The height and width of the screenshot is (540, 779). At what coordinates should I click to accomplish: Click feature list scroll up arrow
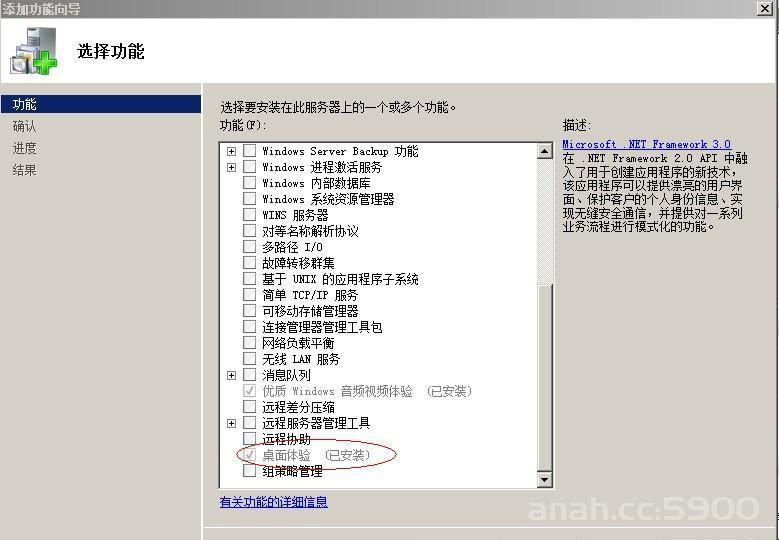[545, 151]
